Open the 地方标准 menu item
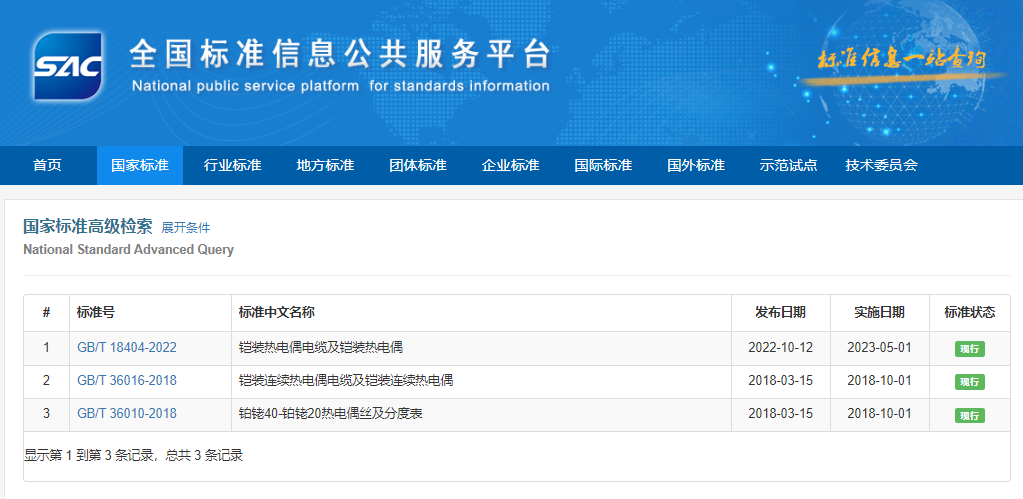The image size is (1023, 499). pyautogui.click(x=325, y=166)
